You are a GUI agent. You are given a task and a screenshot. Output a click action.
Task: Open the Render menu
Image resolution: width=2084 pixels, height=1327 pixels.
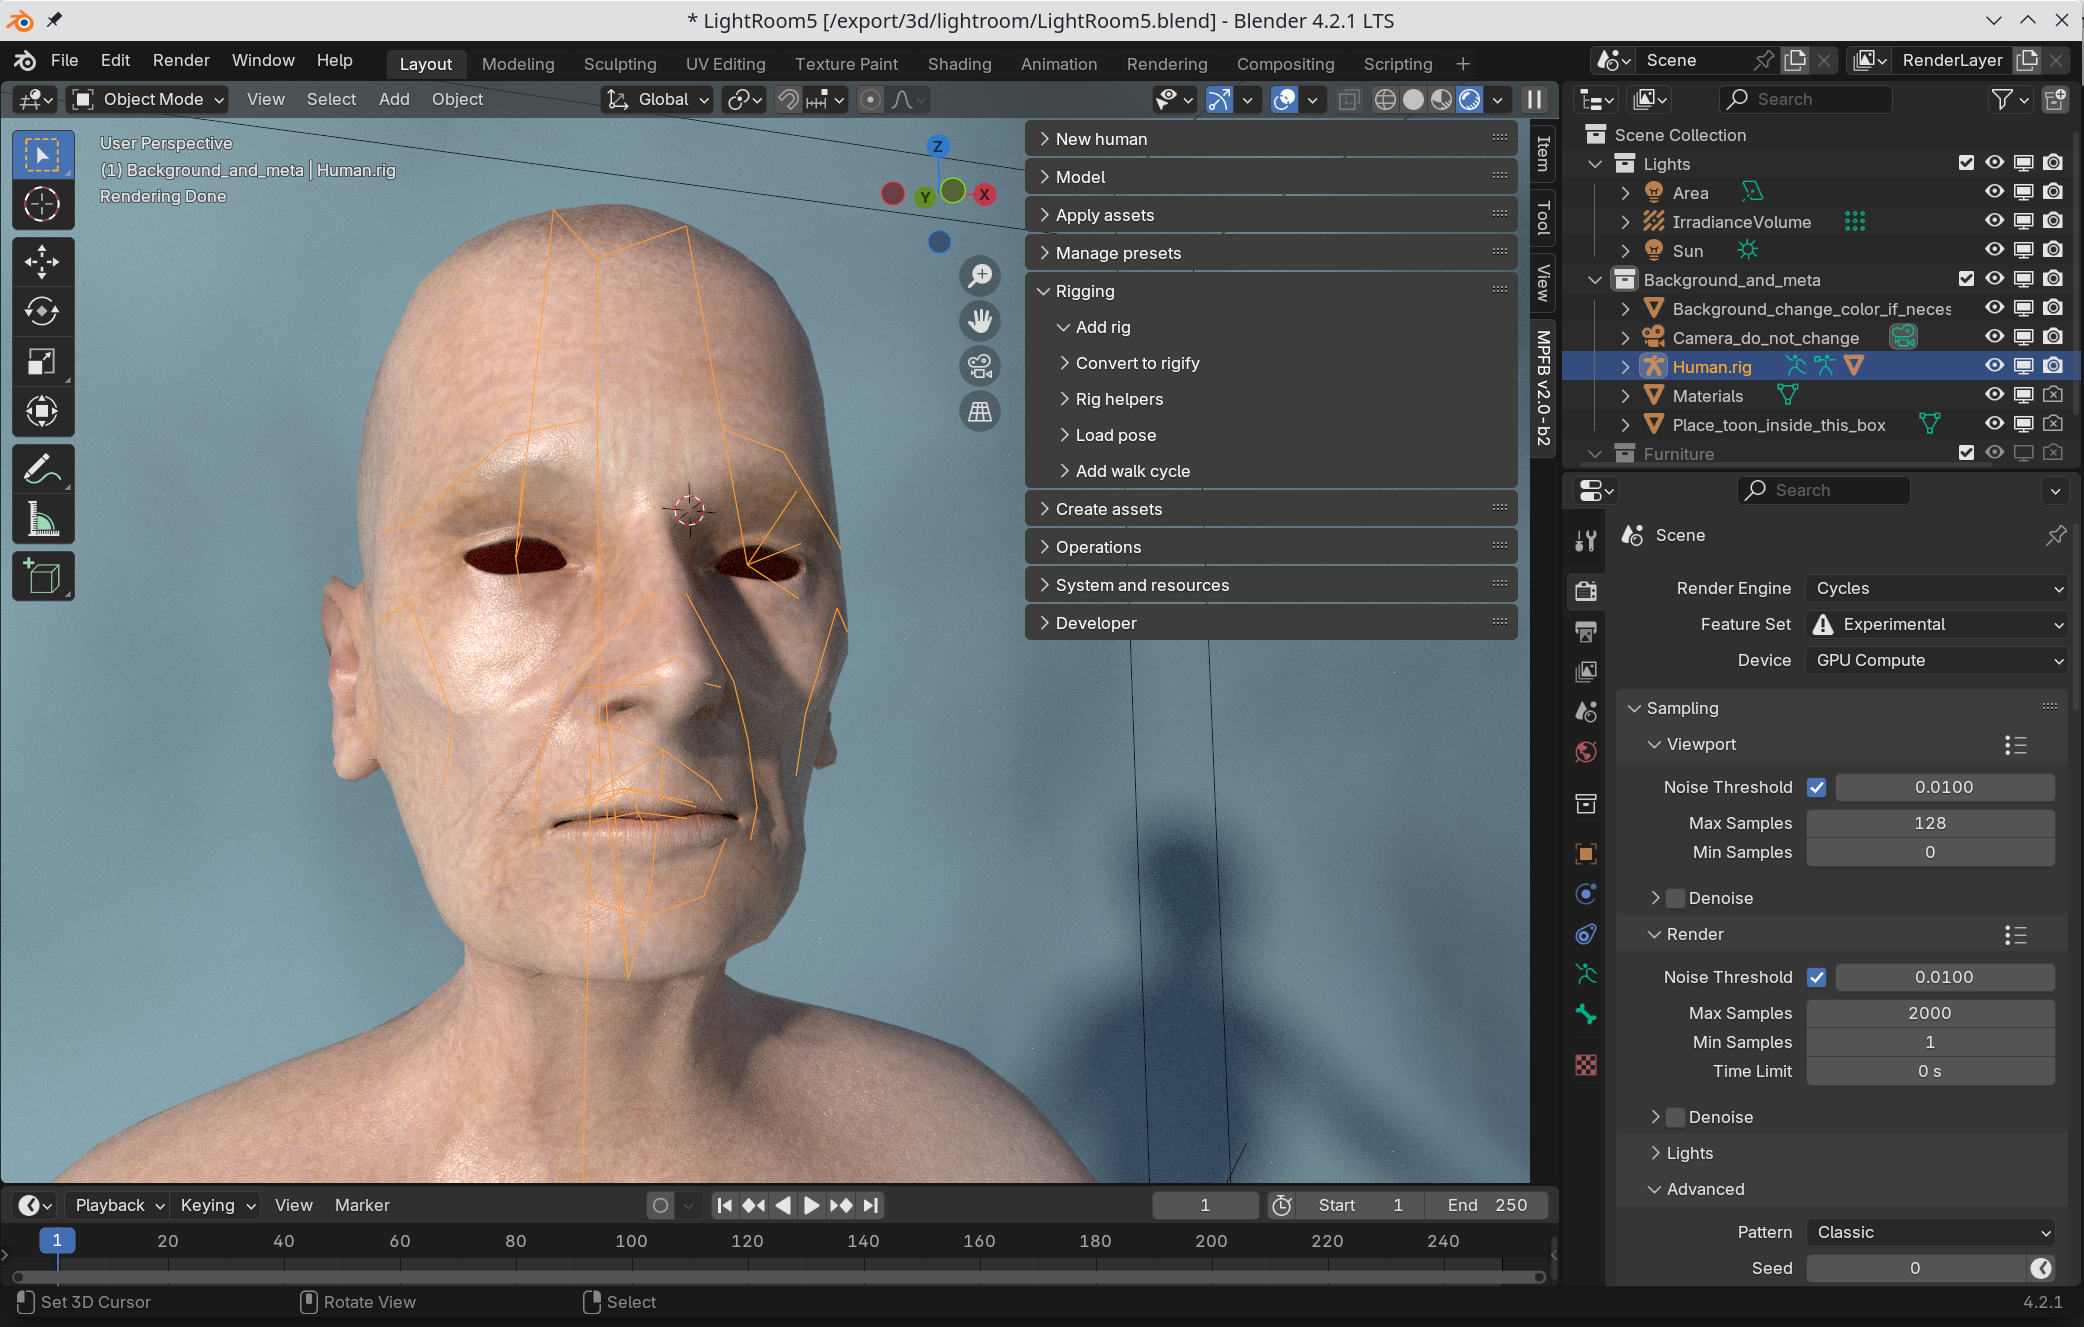(x=181, y=60)
